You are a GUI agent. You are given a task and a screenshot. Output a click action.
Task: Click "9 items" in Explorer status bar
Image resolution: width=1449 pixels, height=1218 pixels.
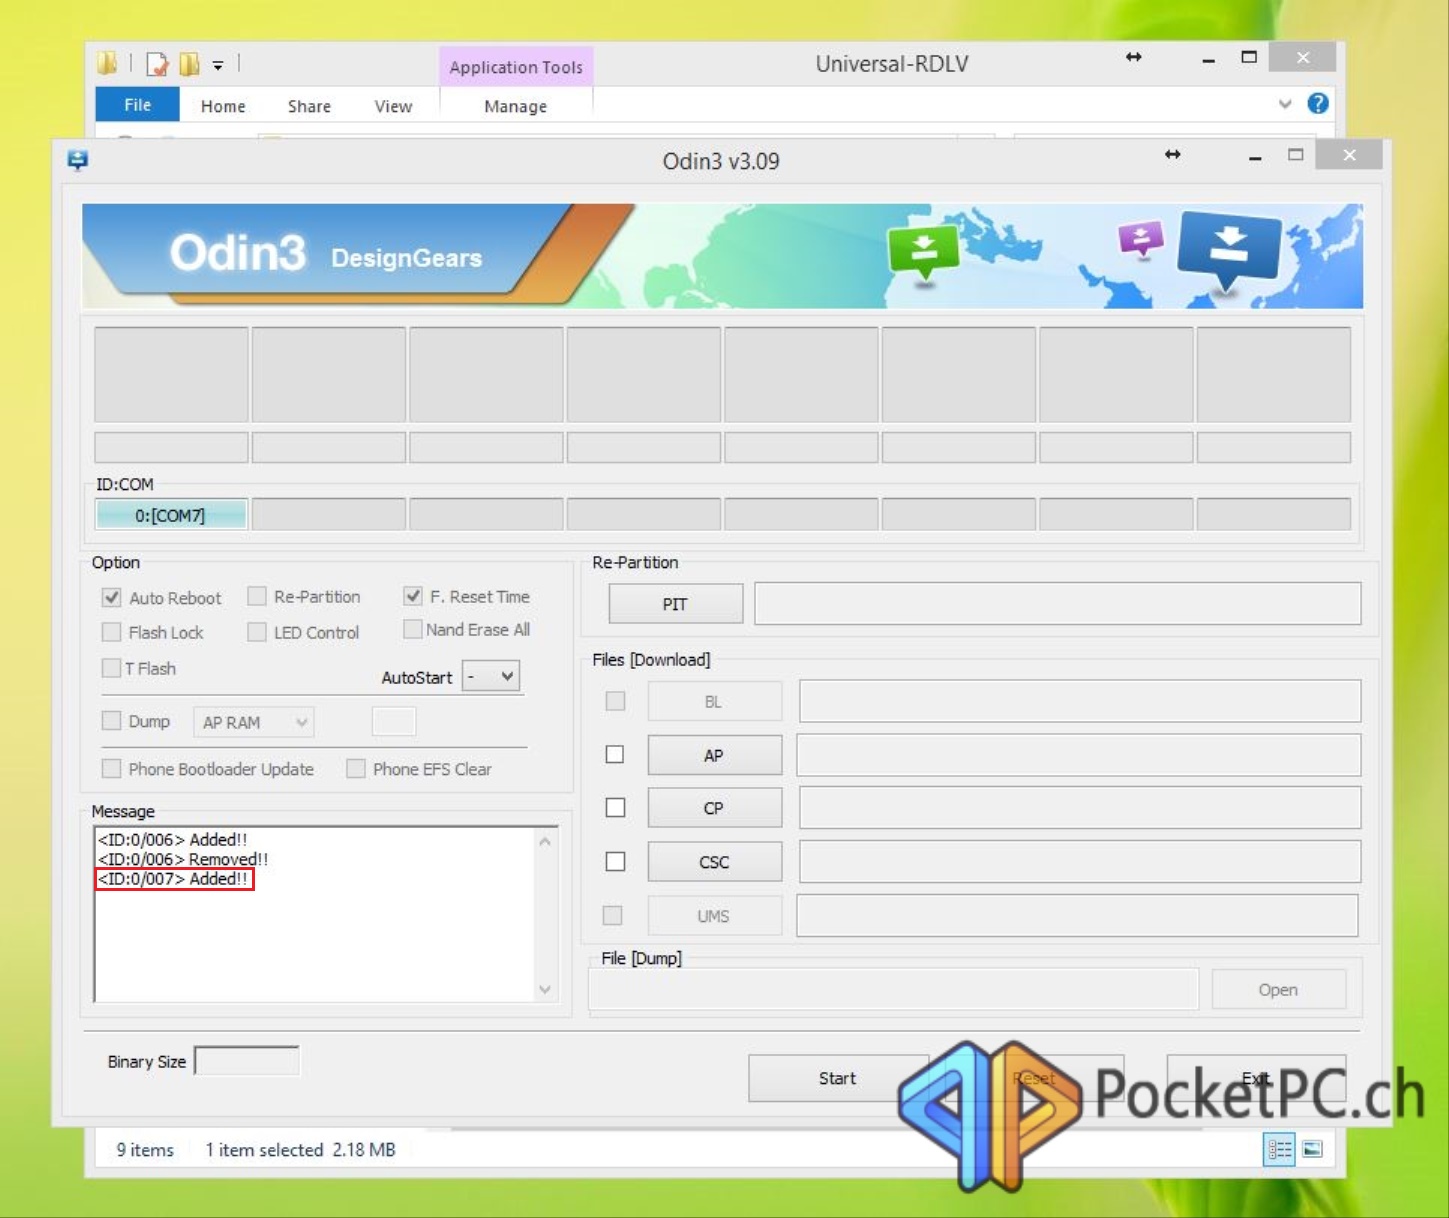(145, 1150)
